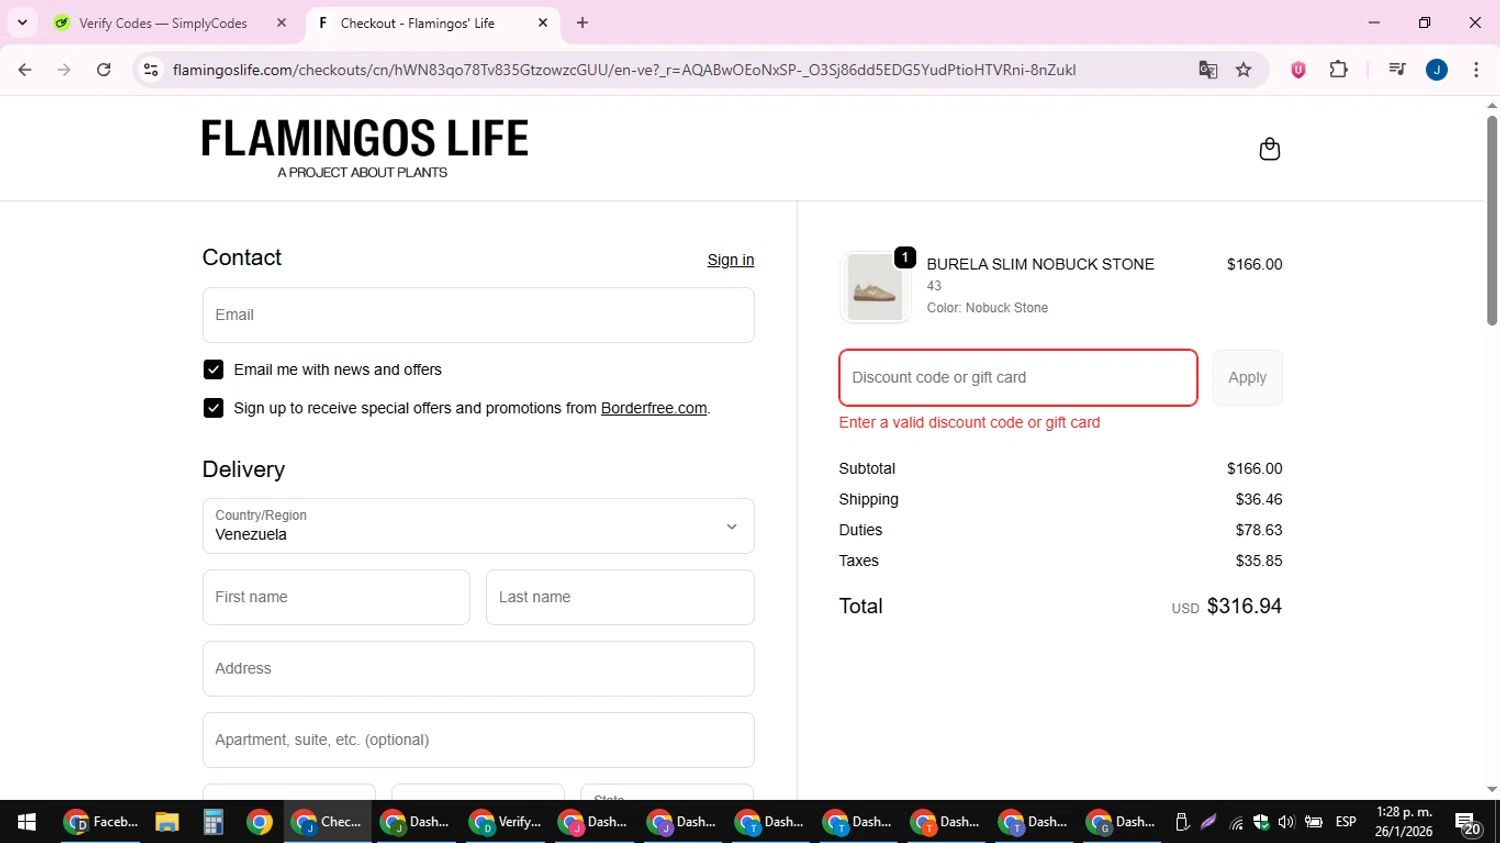Open the Verify Chrome window in taskbar

[506, 822]
